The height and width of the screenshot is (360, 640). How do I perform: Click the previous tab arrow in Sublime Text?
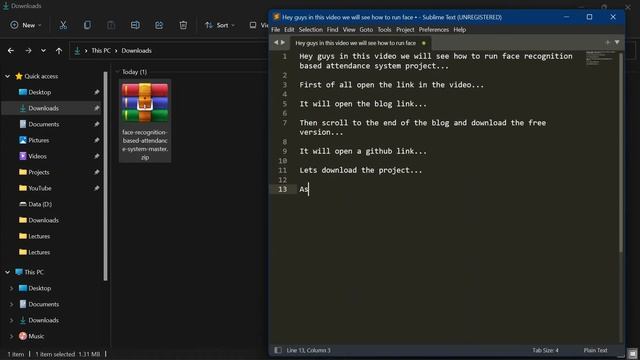(x=276, y=42)
